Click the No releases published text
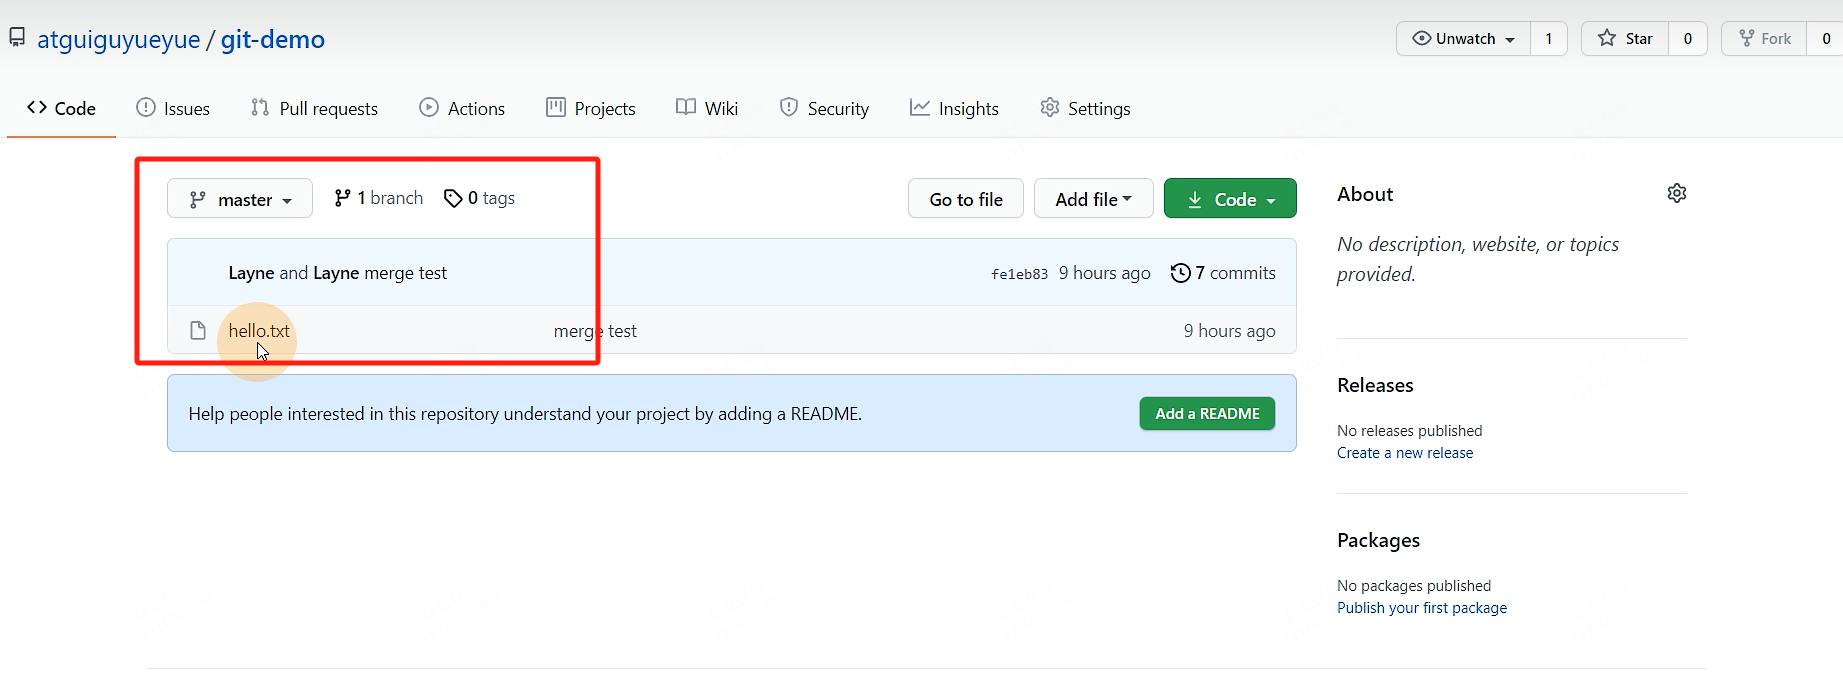1843x694 pixels. click(1410, 431)
